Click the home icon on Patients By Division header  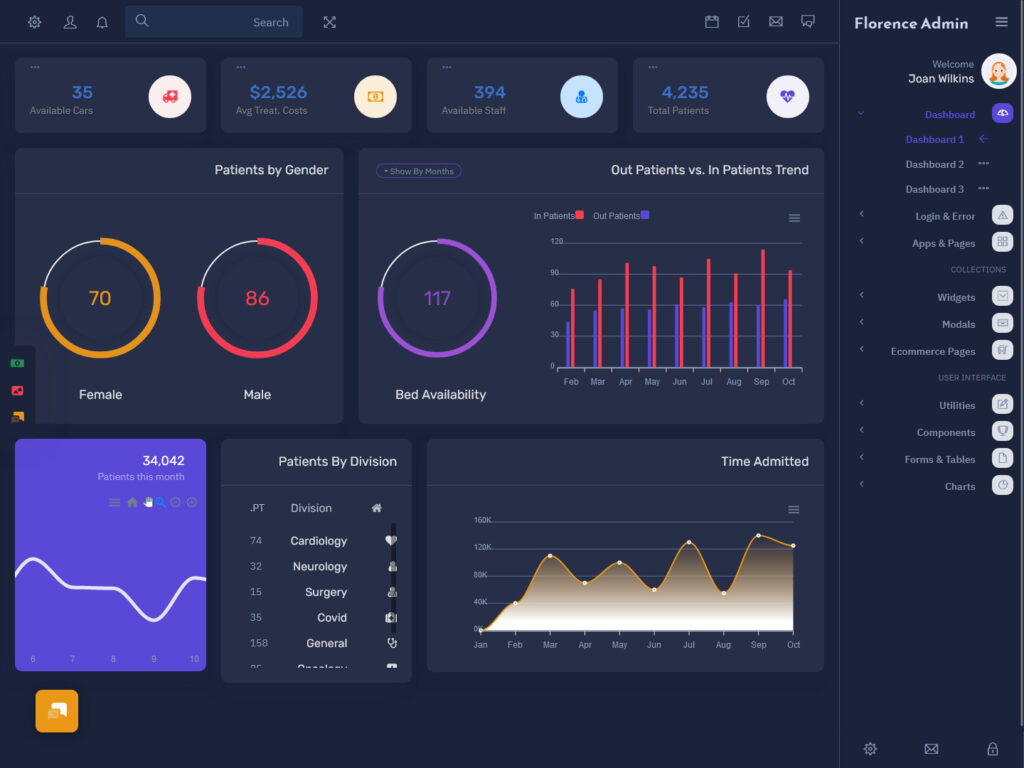[x=376, y=508]
